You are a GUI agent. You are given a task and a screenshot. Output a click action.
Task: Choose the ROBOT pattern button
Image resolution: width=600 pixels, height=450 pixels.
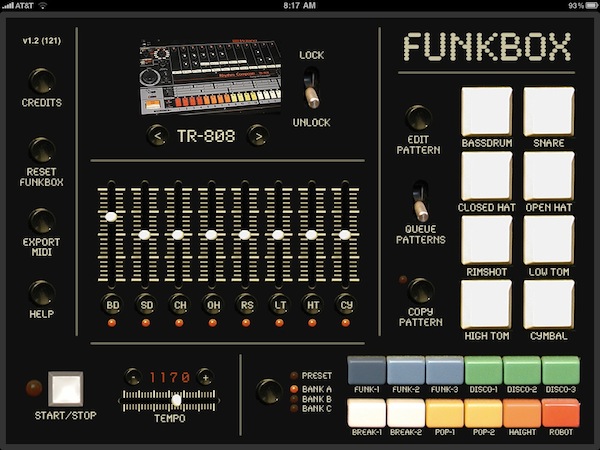pos(561,413)
